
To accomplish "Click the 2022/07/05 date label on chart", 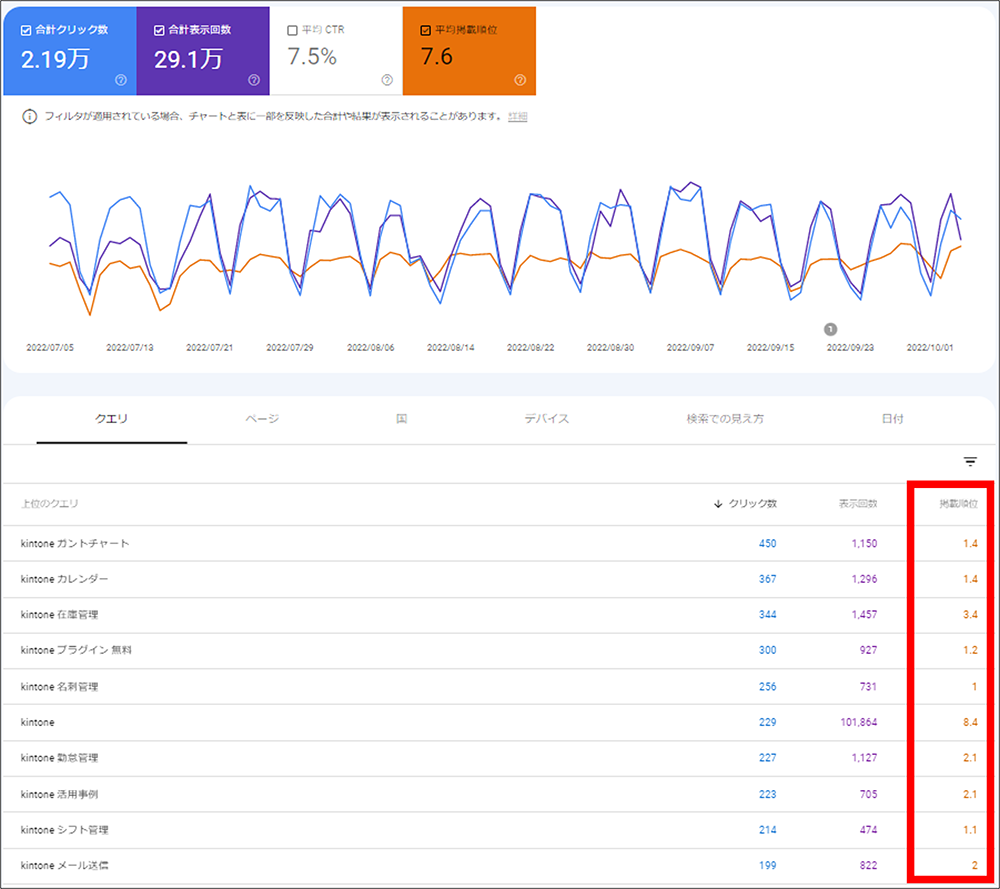I will coord(50,348).
